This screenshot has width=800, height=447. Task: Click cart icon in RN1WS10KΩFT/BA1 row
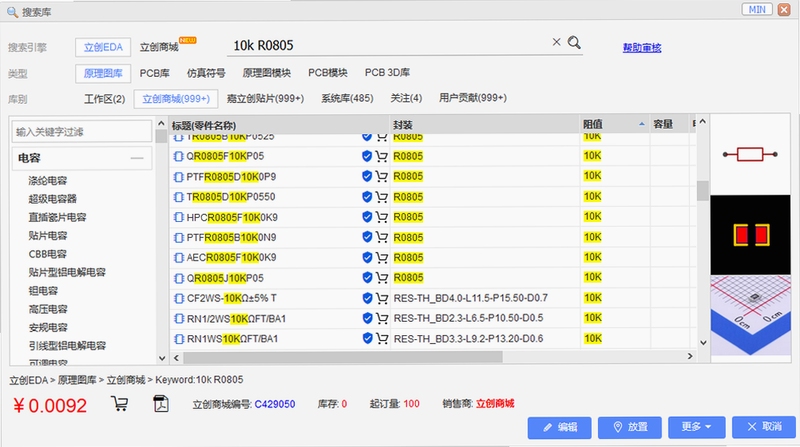(x=381, y=338)
